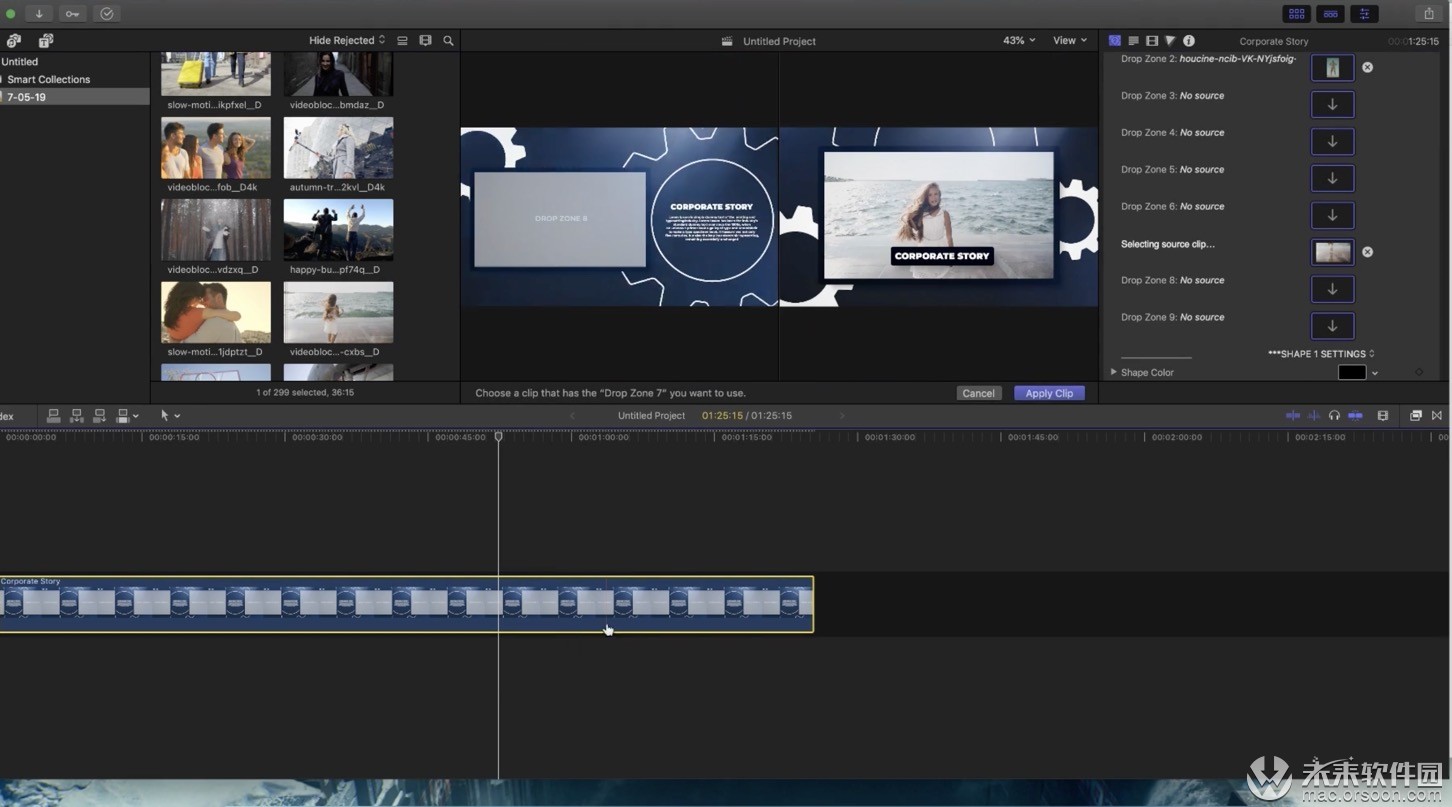Click the Drop Zone 3 source well
Image resolution: width=1452 pixels, height=807 pixels.
[1332, 104]
